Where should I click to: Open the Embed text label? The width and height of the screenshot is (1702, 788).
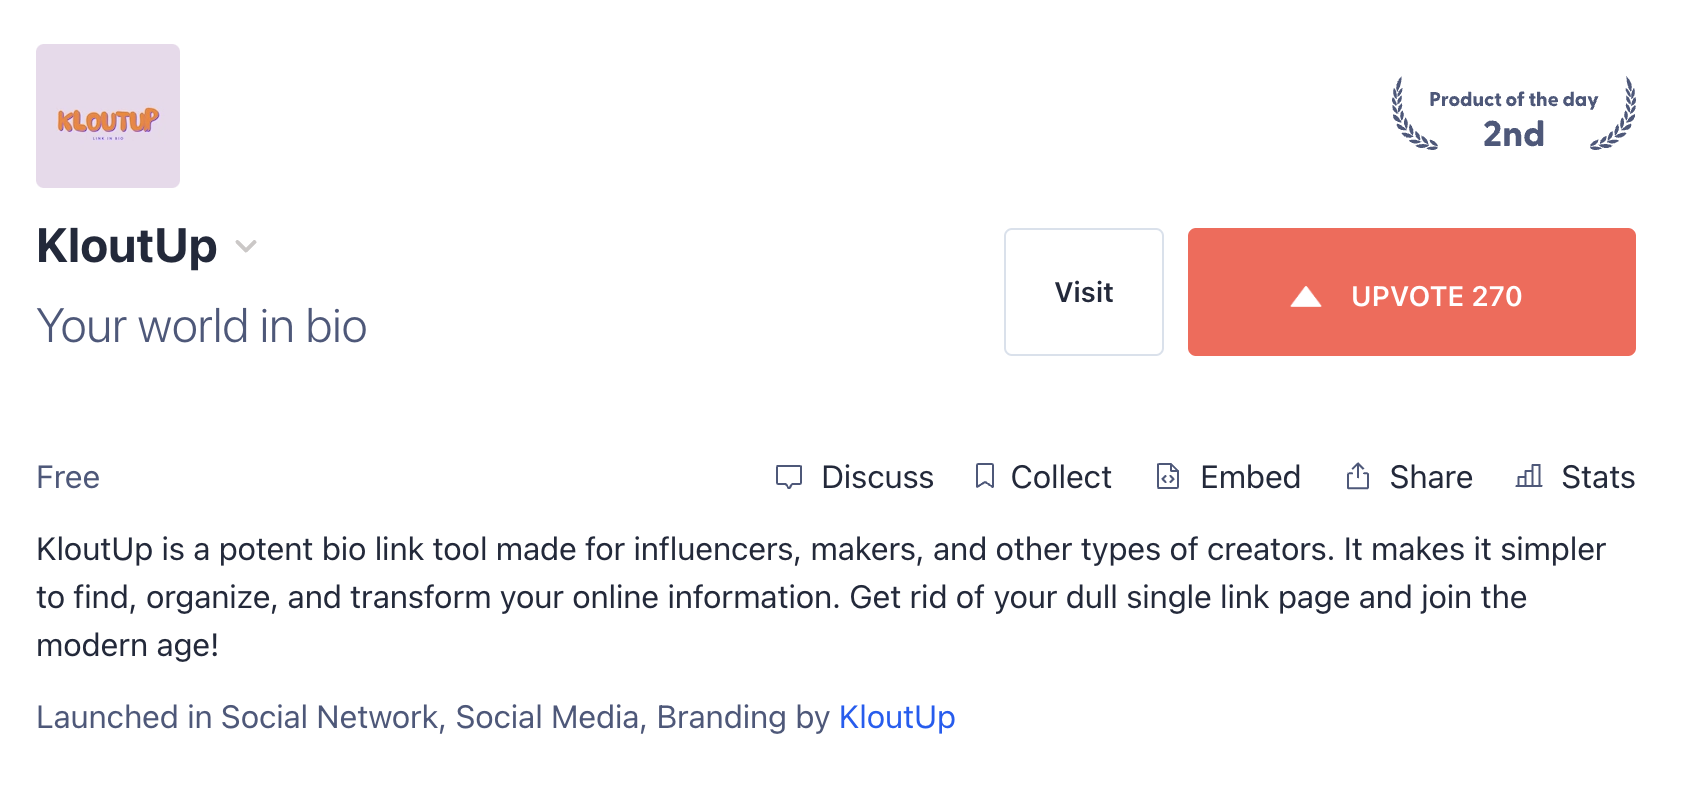1250,477
